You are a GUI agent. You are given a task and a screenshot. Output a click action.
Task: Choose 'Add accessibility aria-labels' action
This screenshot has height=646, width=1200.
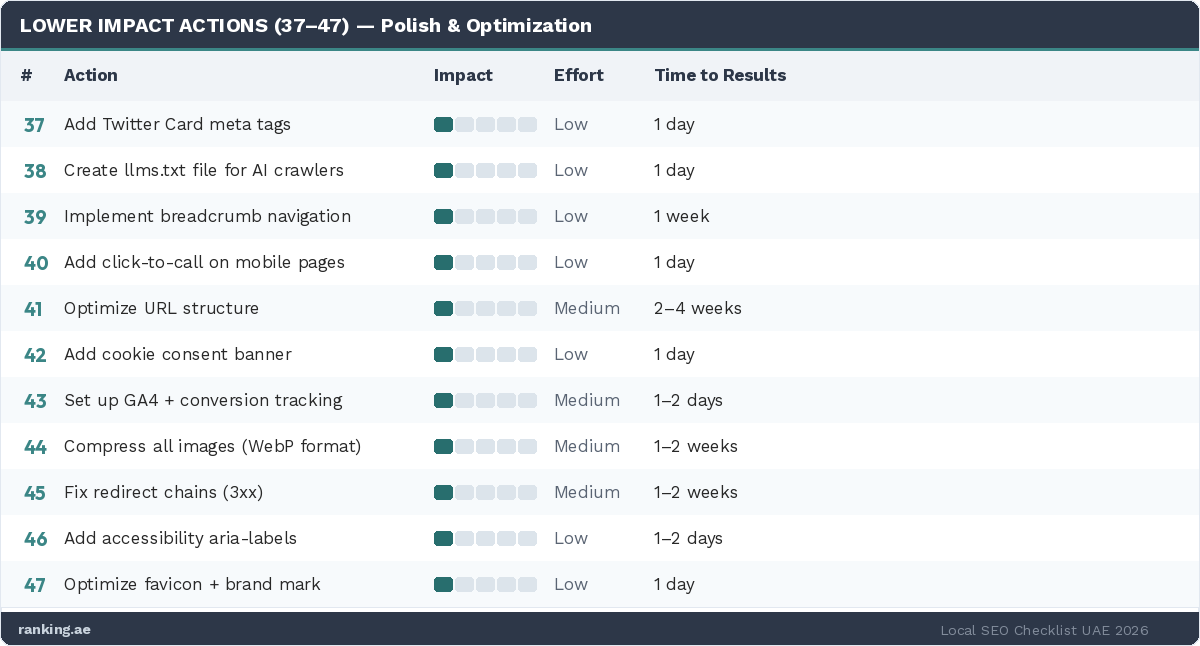[180, 539]
